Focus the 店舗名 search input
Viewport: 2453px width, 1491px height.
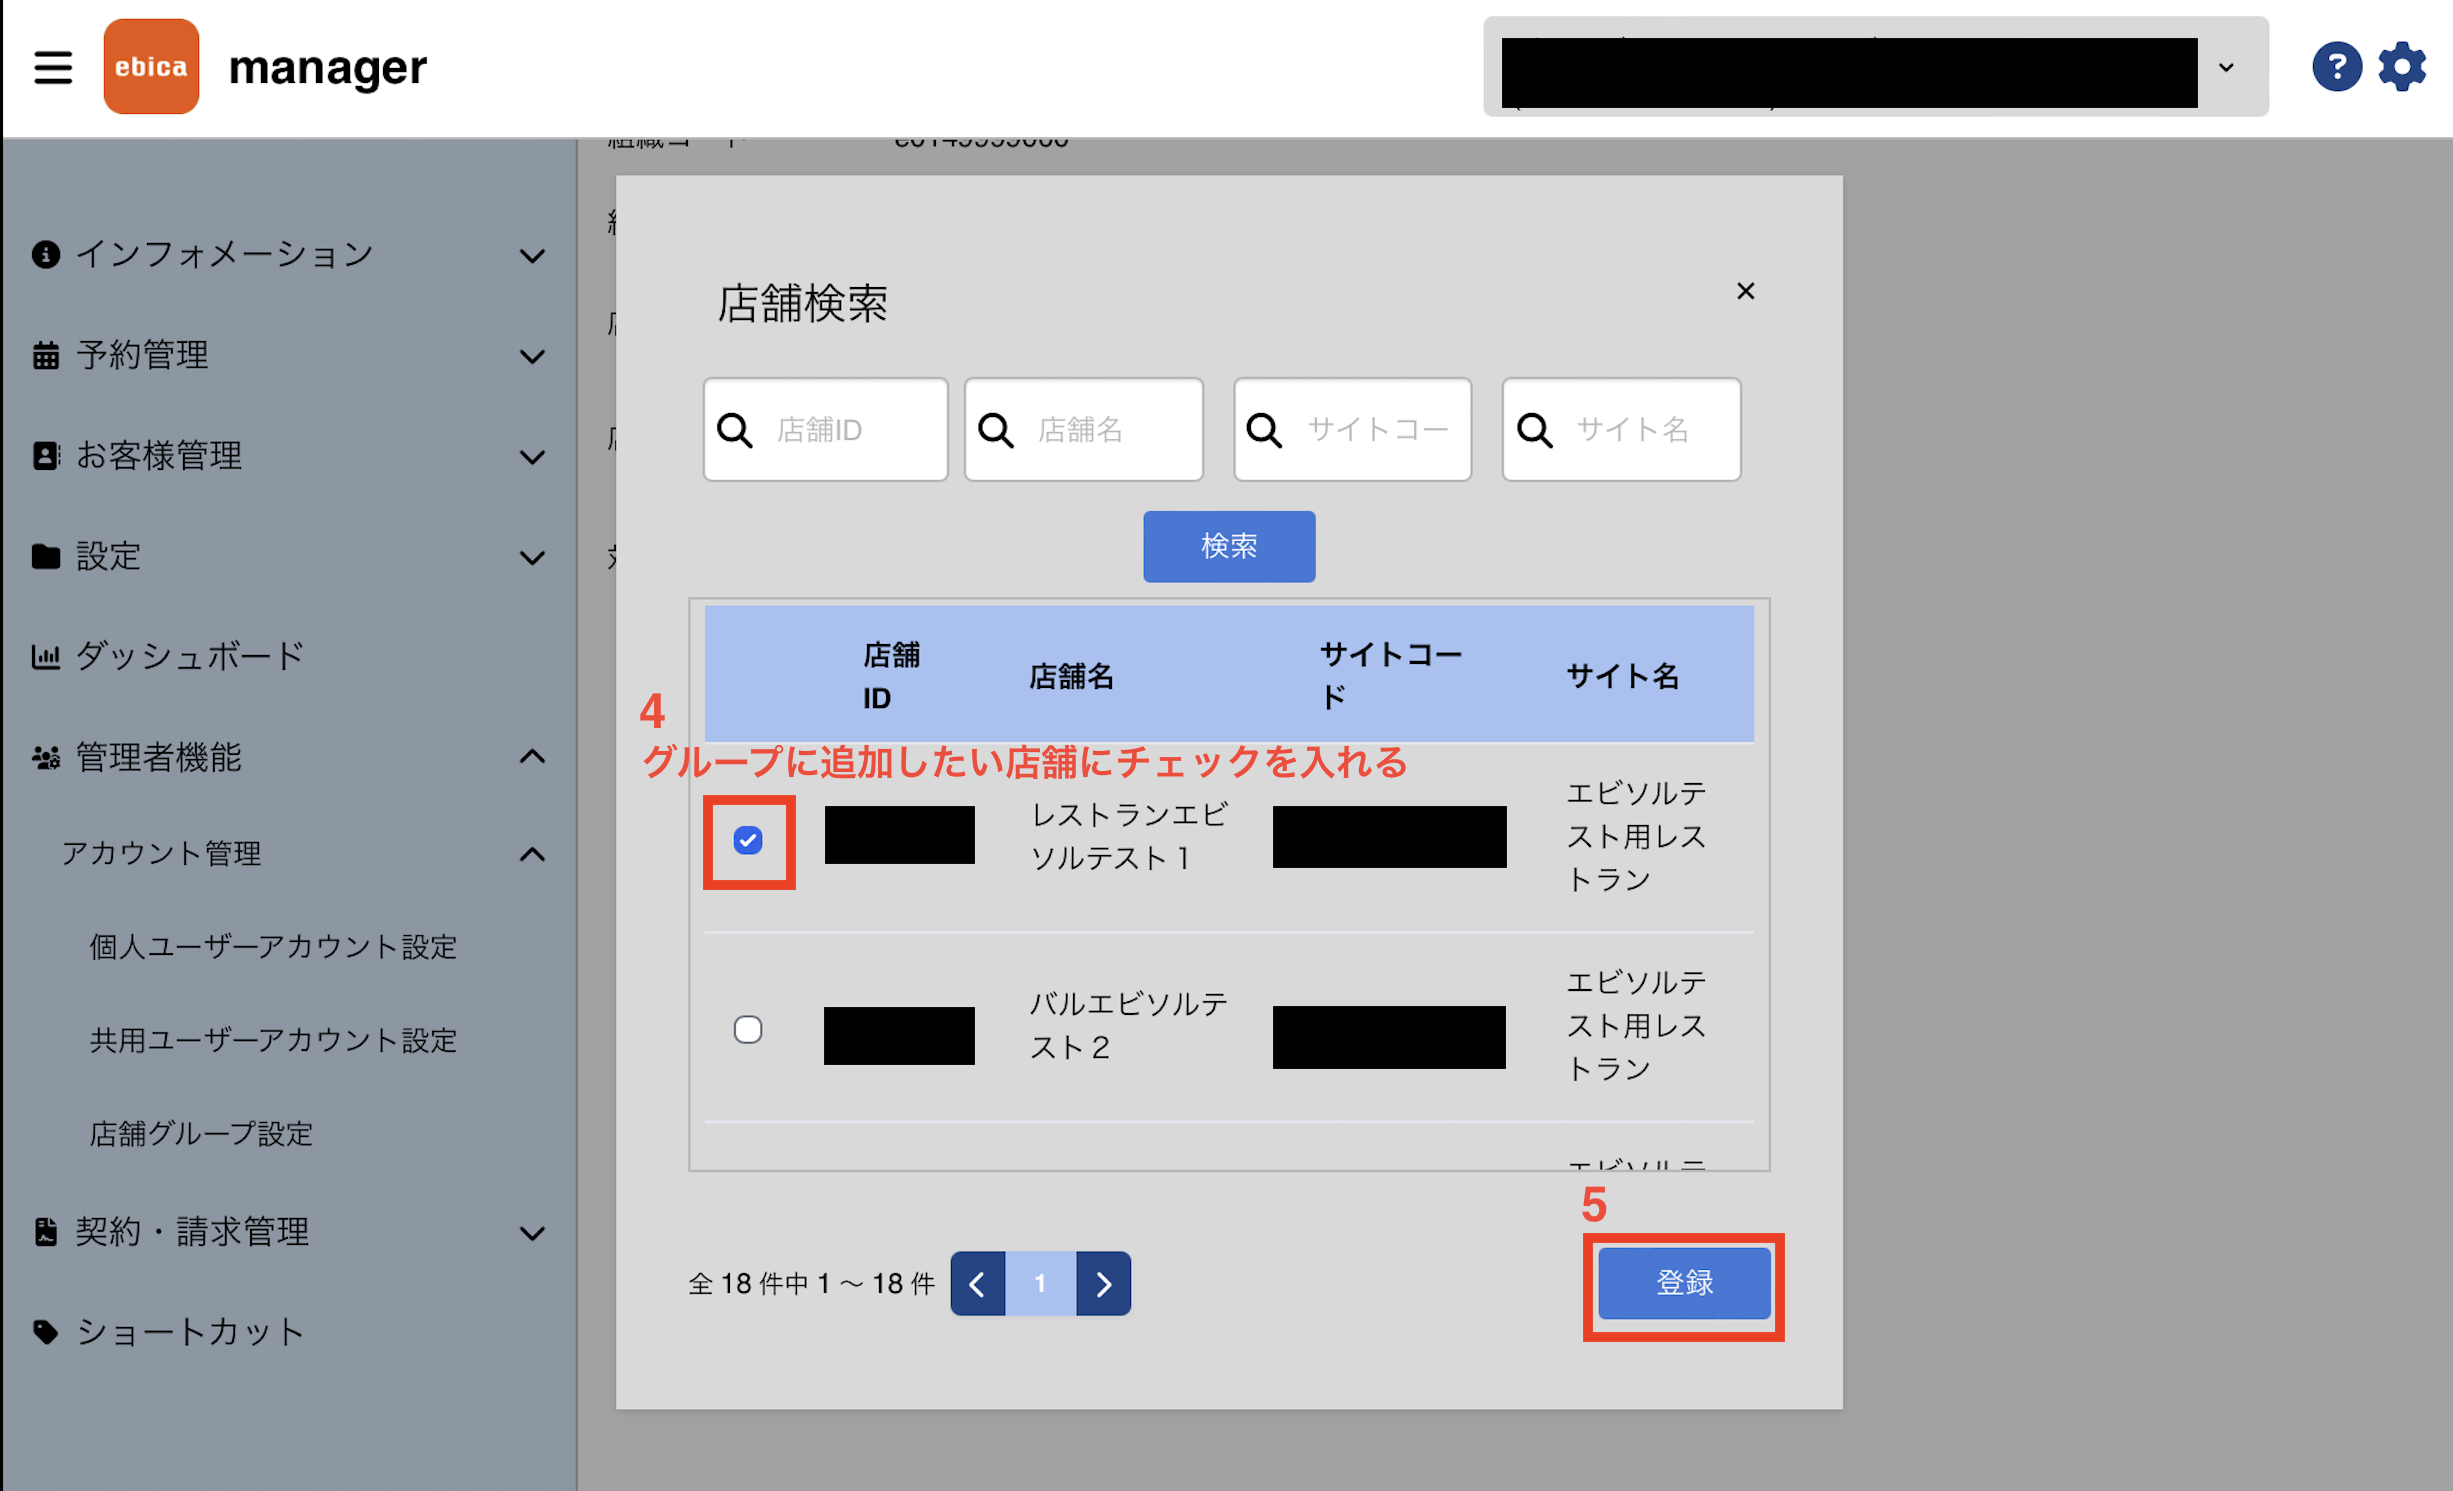coord(1084,430)
